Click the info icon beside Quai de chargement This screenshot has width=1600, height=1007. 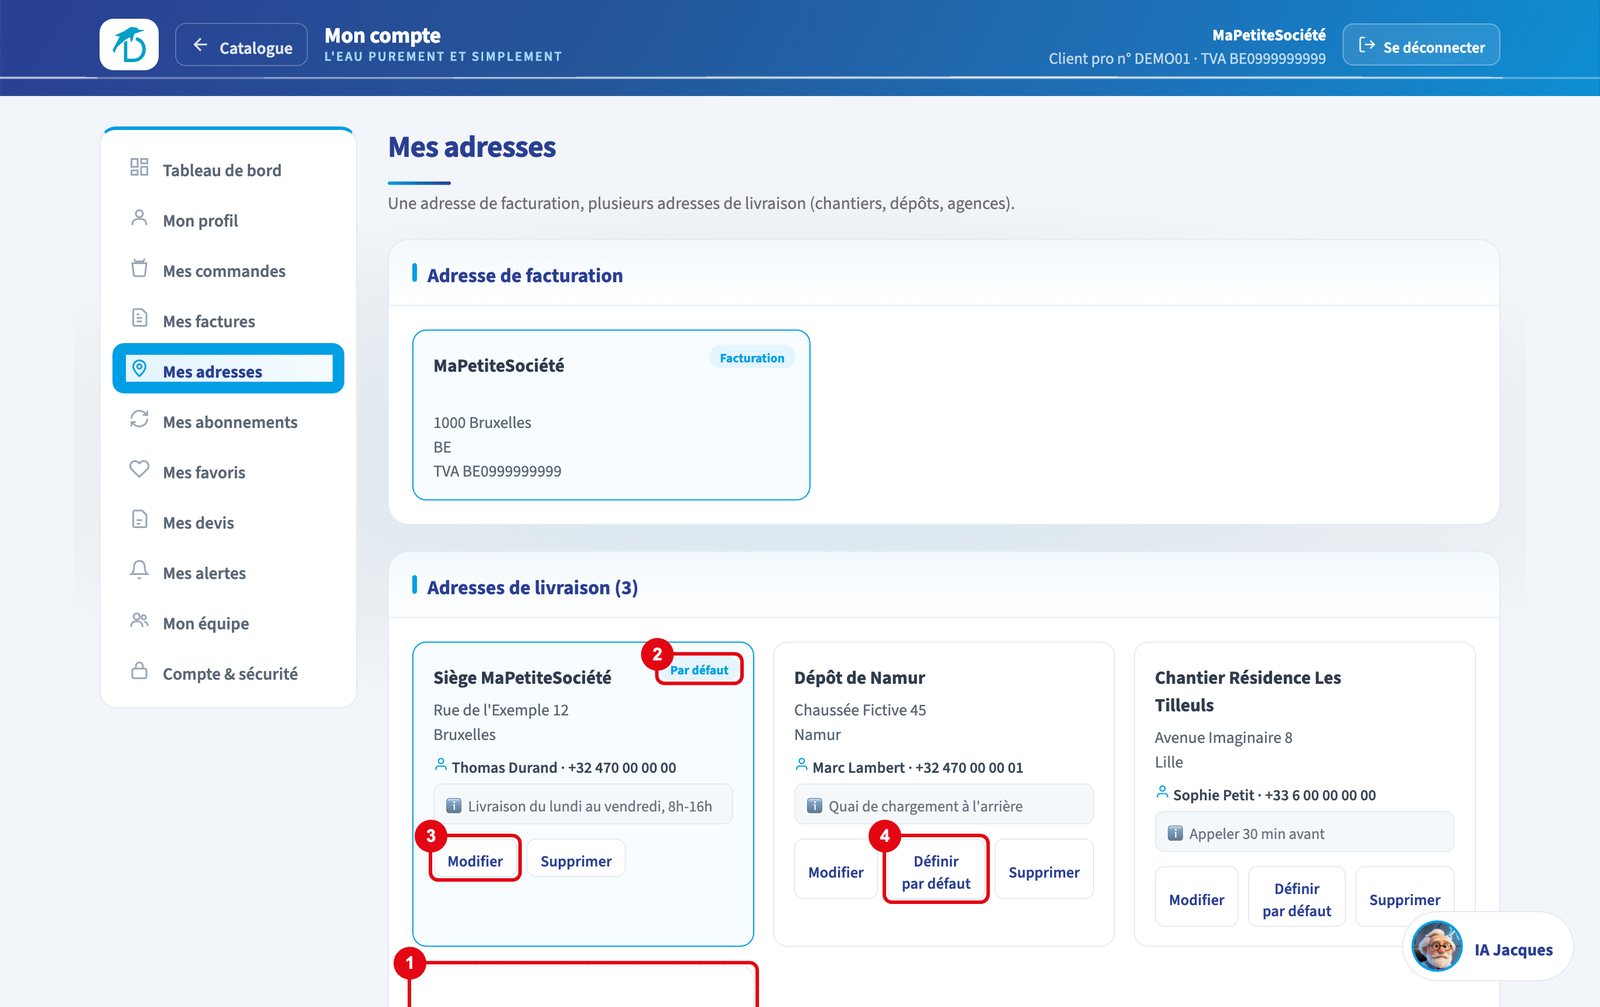pyautogui.click(x=814, y=806)
